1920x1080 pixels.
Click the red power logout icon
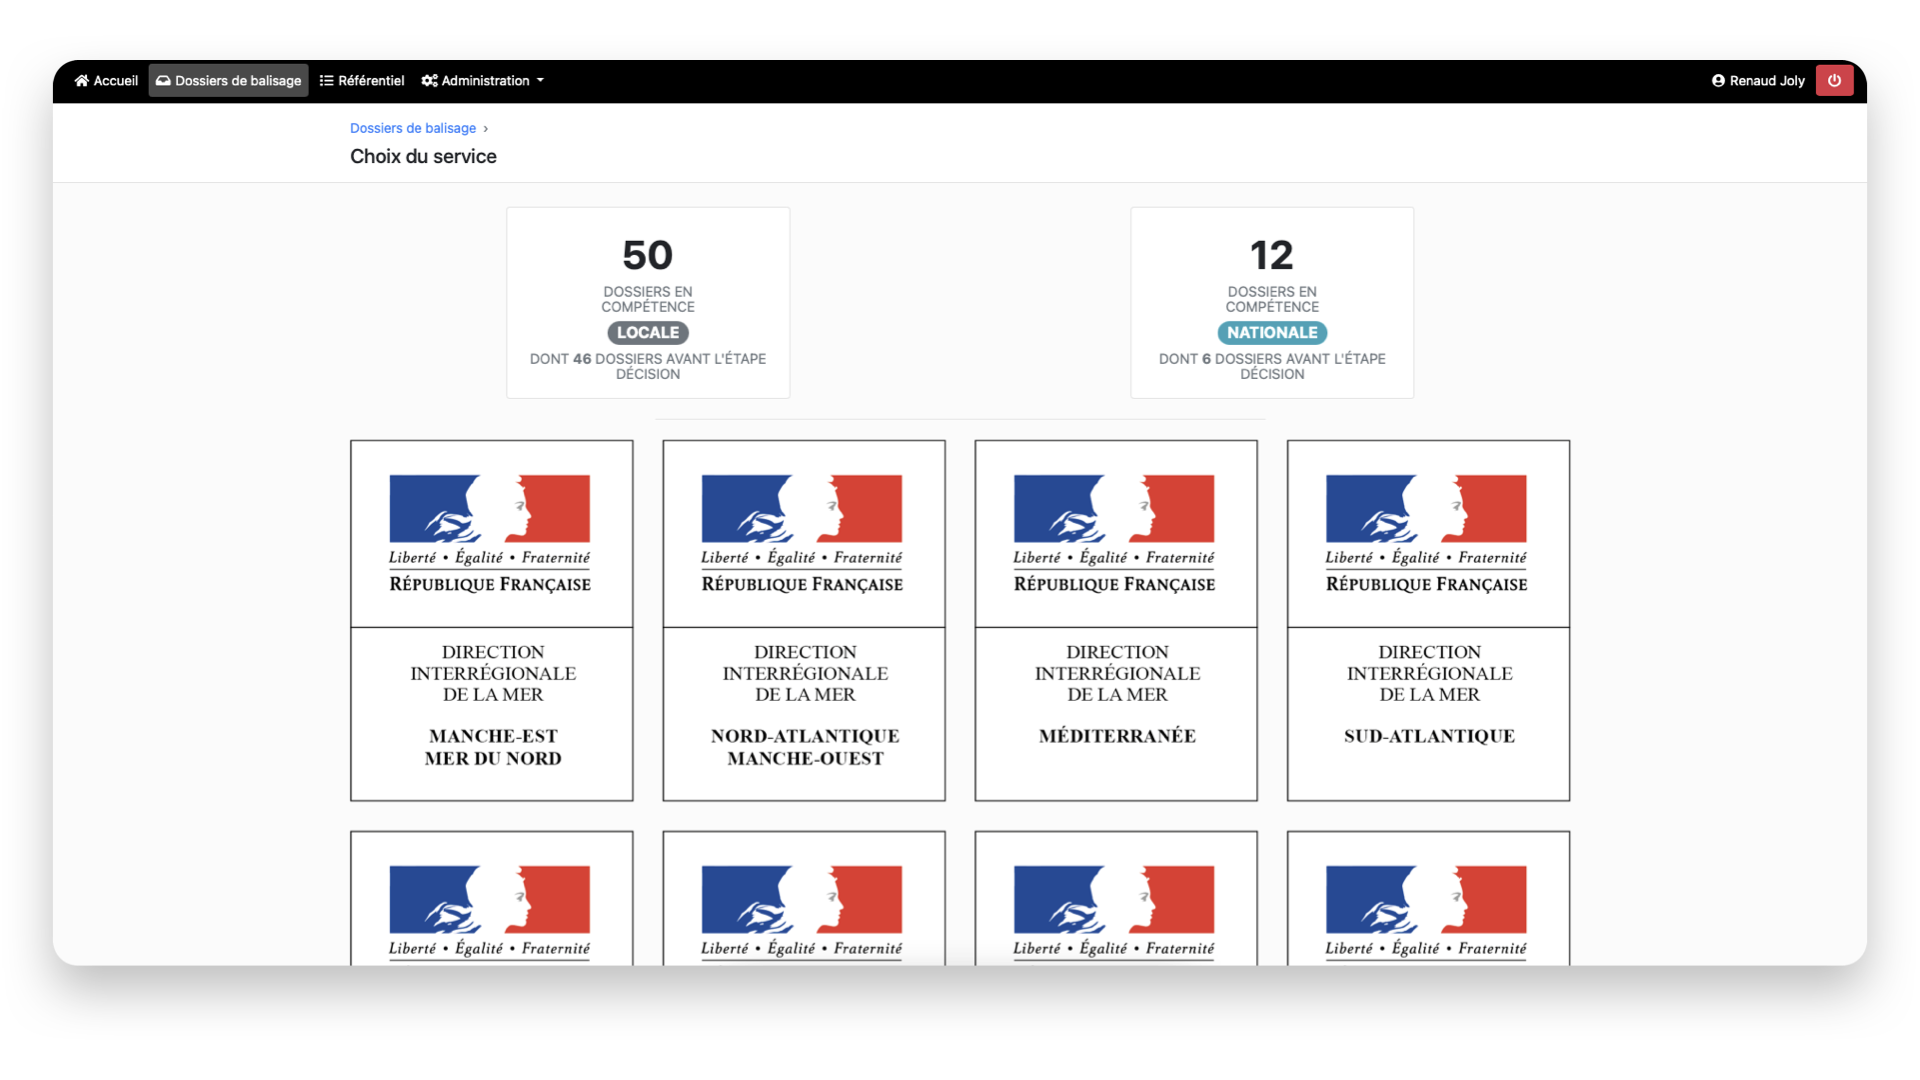[1835, 80]
